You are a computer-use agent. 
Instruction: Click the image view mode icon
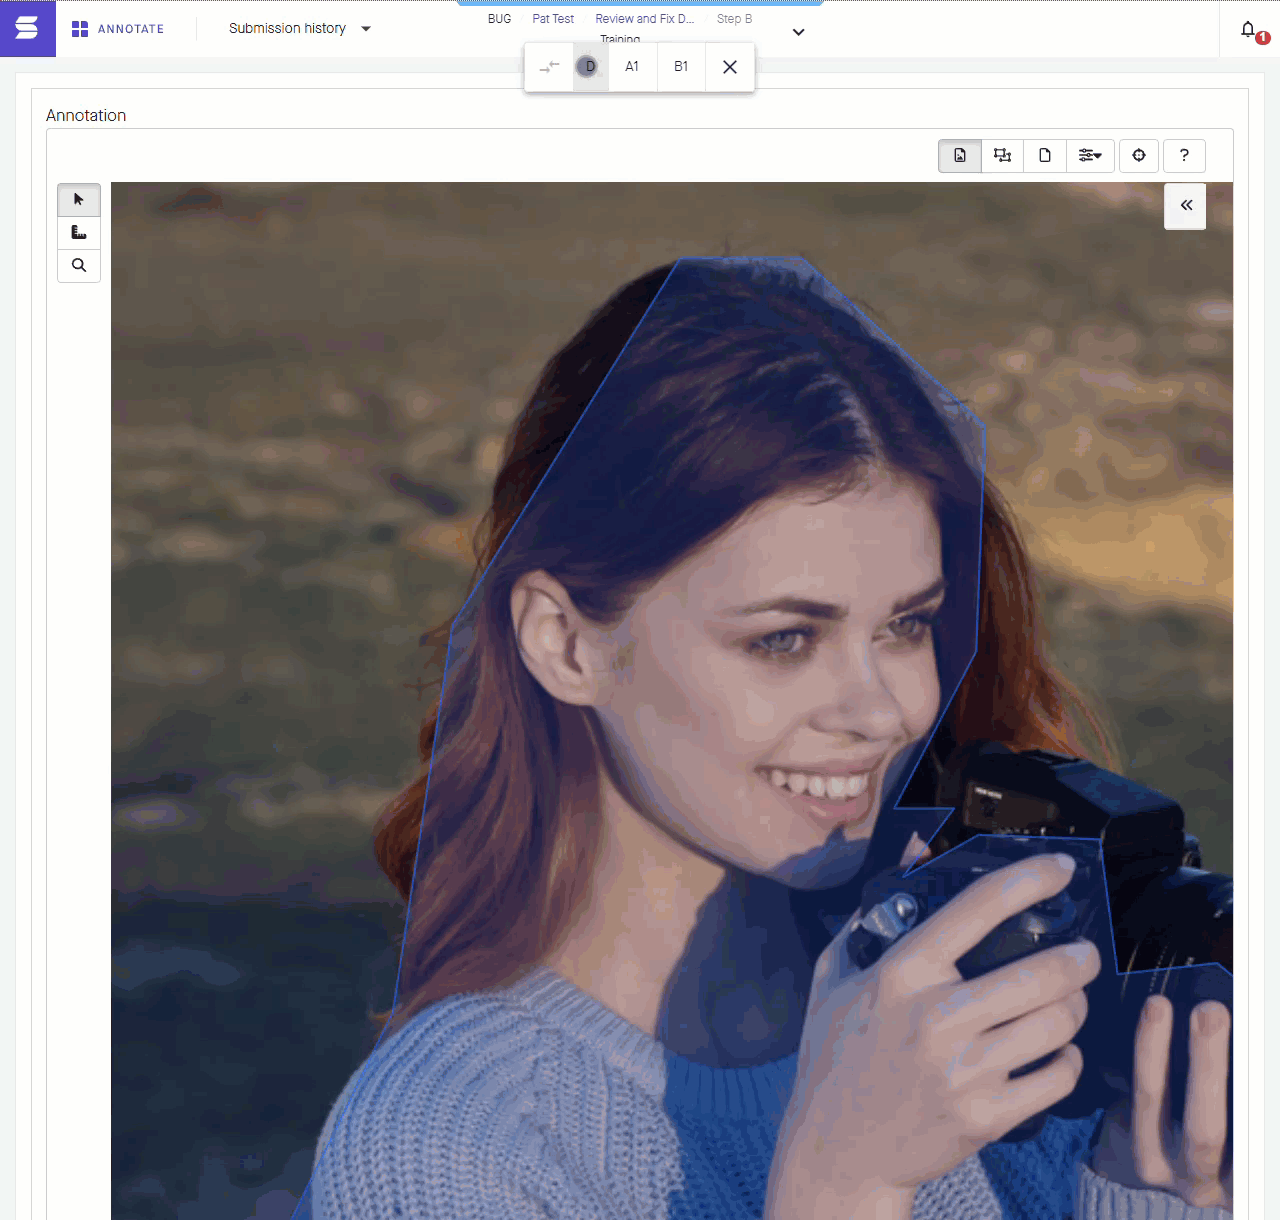pos(960,156)
